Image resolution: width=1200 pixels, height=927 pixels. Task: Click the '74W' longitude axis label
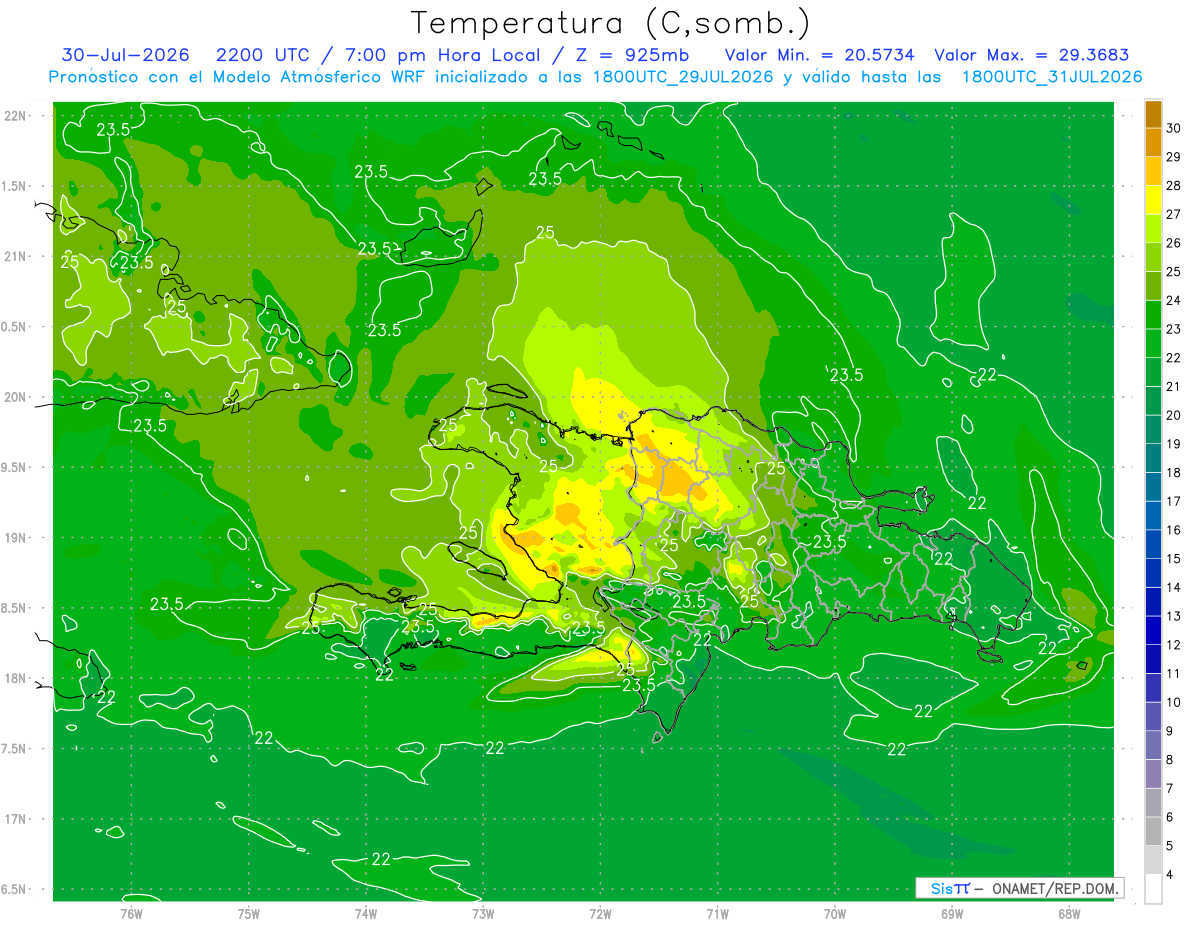(366, 913)
